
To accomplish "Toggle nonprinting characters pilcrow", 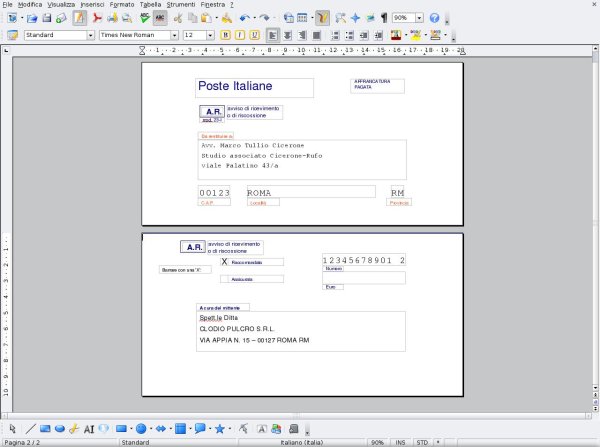I will tap(384, 18).
